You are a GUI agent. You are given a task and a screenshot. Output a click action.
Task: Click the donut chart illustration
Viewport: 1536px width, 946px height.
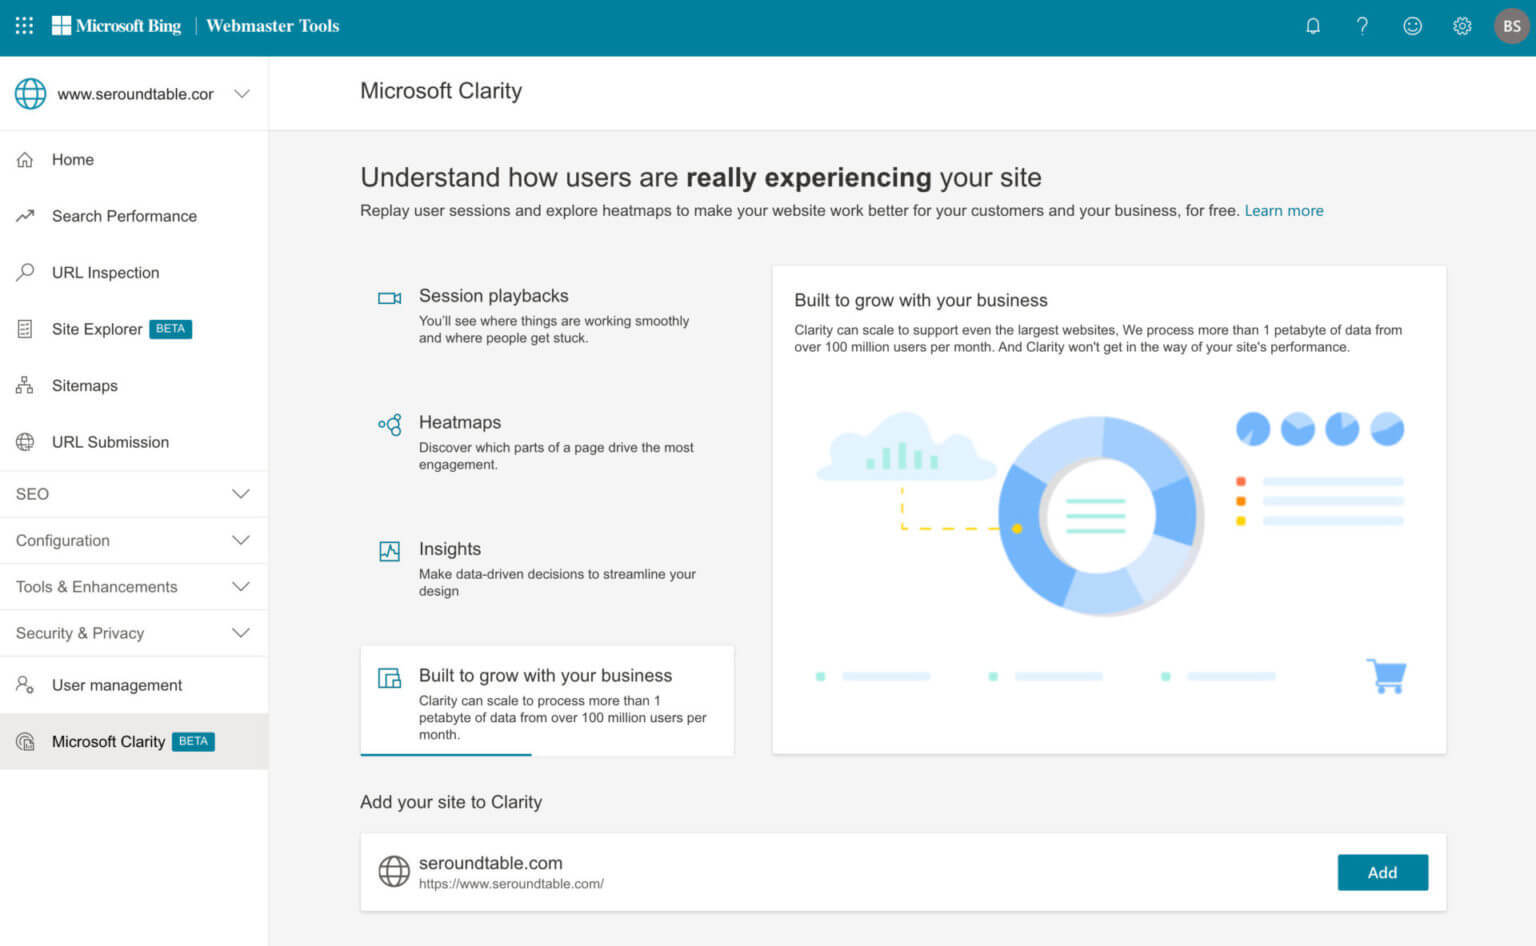coord(1100,515)
